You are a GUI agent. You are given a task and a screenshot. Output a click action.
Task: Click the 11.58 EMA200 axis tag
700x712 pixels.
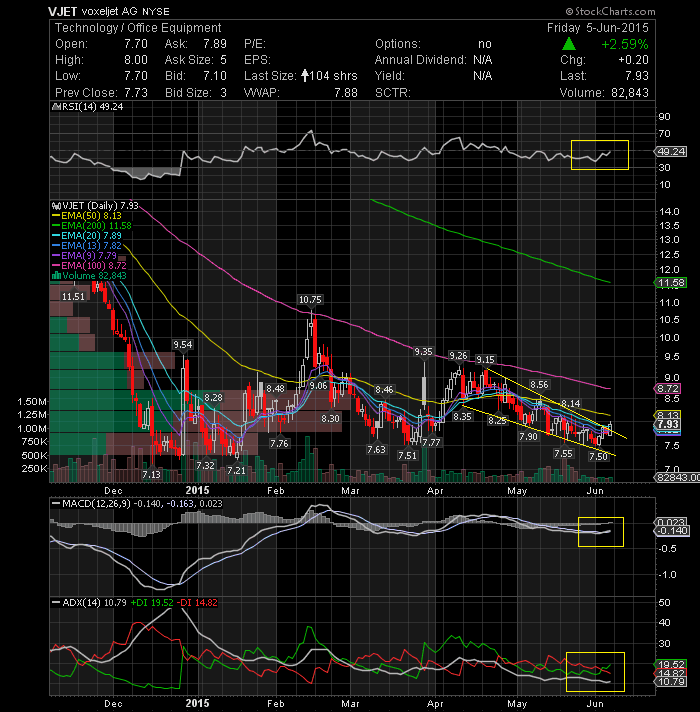[670, 283]
